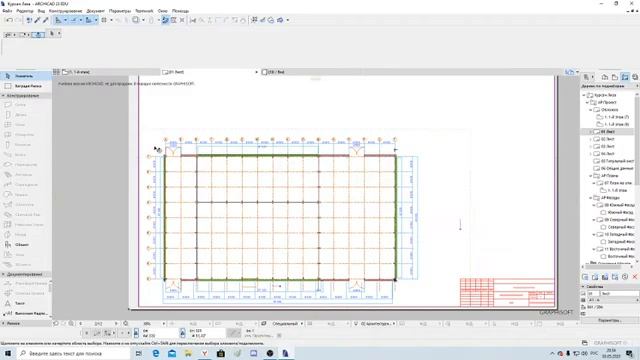Open the Специальный dropdown in status bar
Image resolution: width=640 pixels, height=360 pixels.
point(287,324)
